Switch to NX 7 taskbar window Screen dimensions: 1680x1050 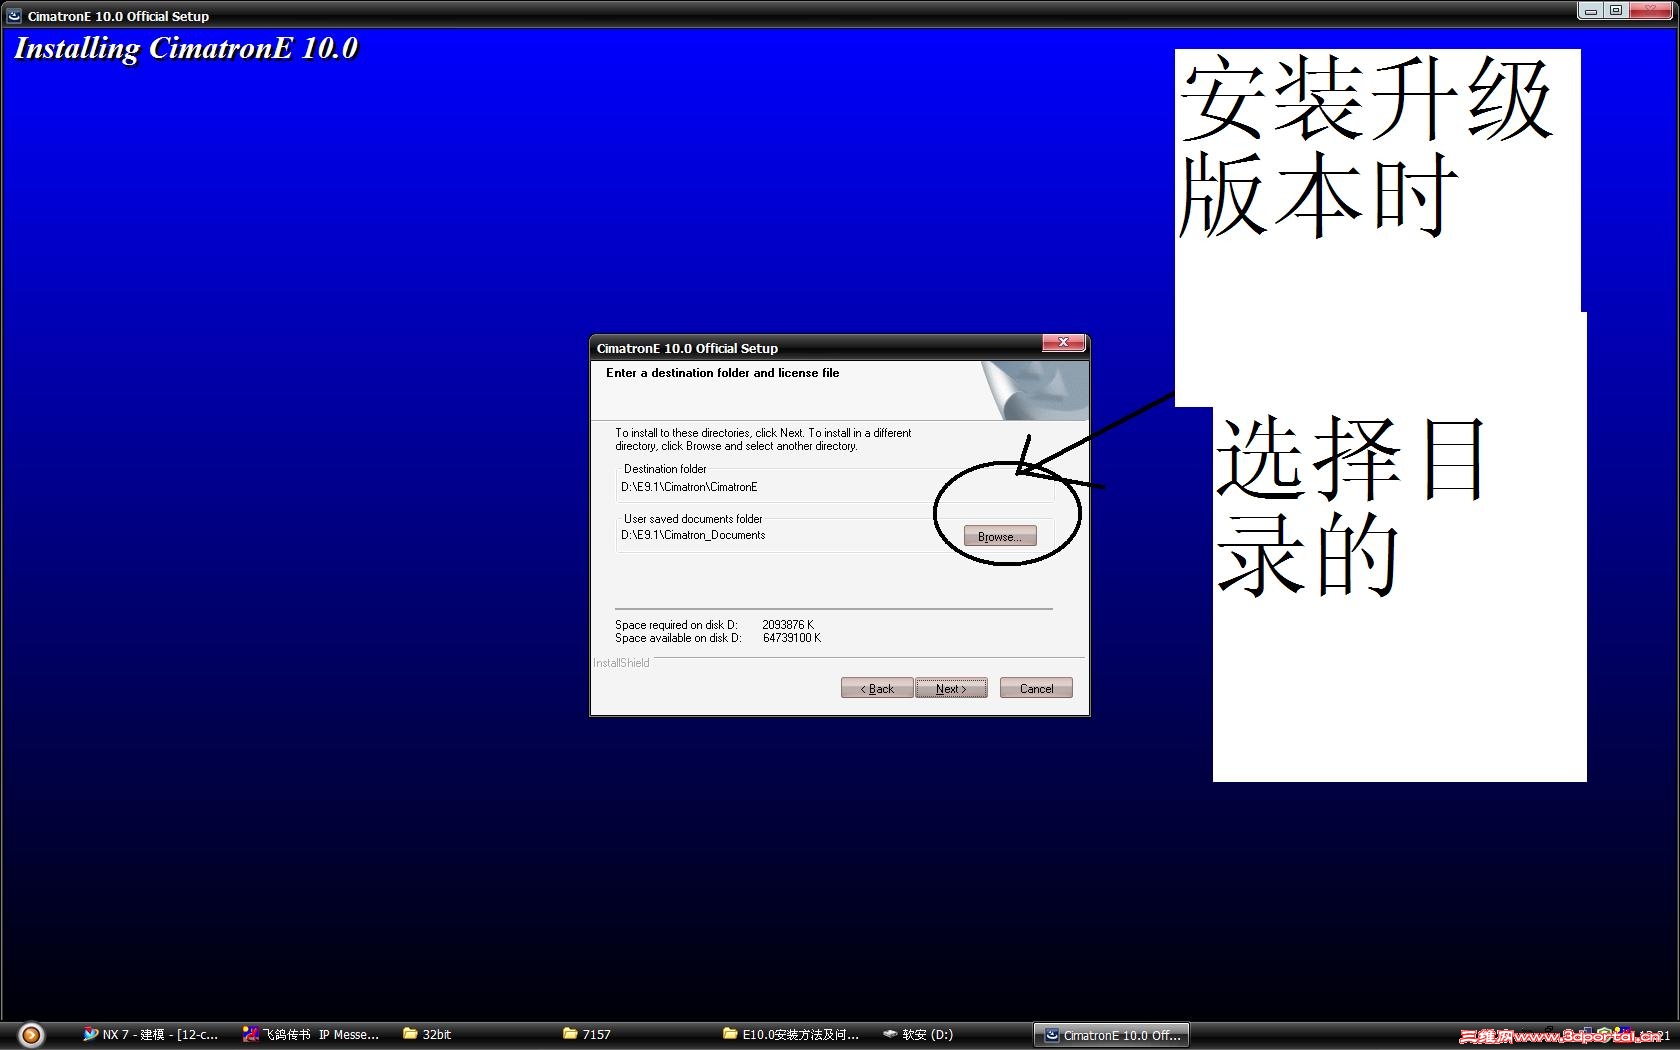pyautogui.click(x=151, y=1035)
